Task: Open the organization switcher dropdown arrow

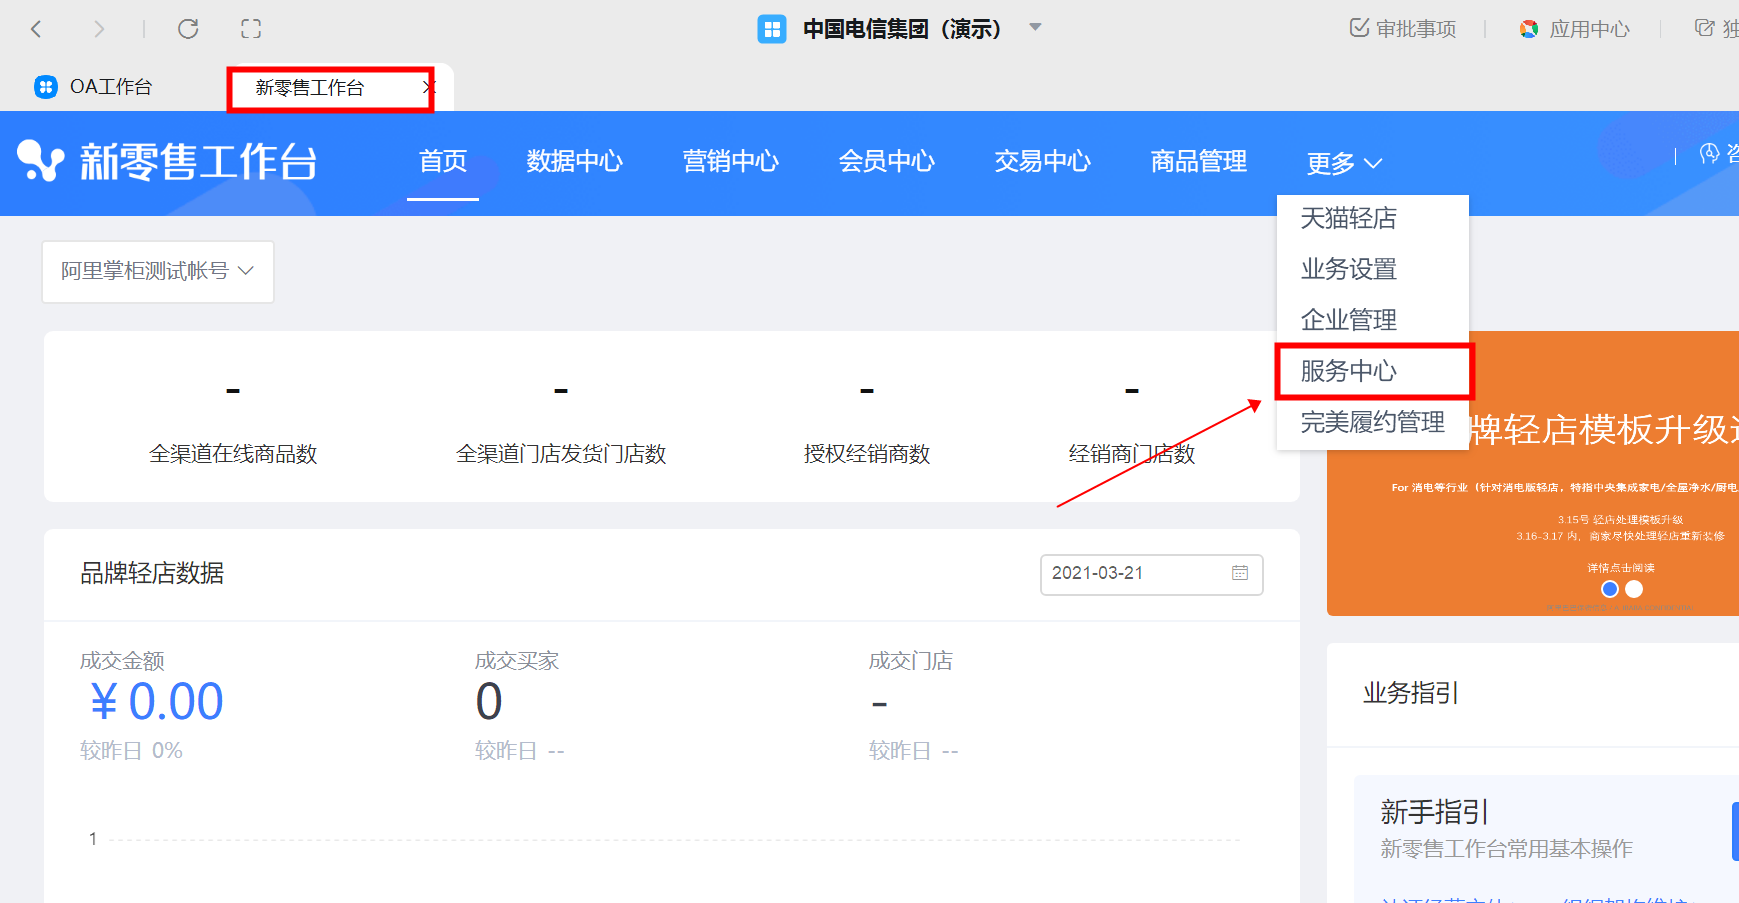Action: tap(1036, 27)
